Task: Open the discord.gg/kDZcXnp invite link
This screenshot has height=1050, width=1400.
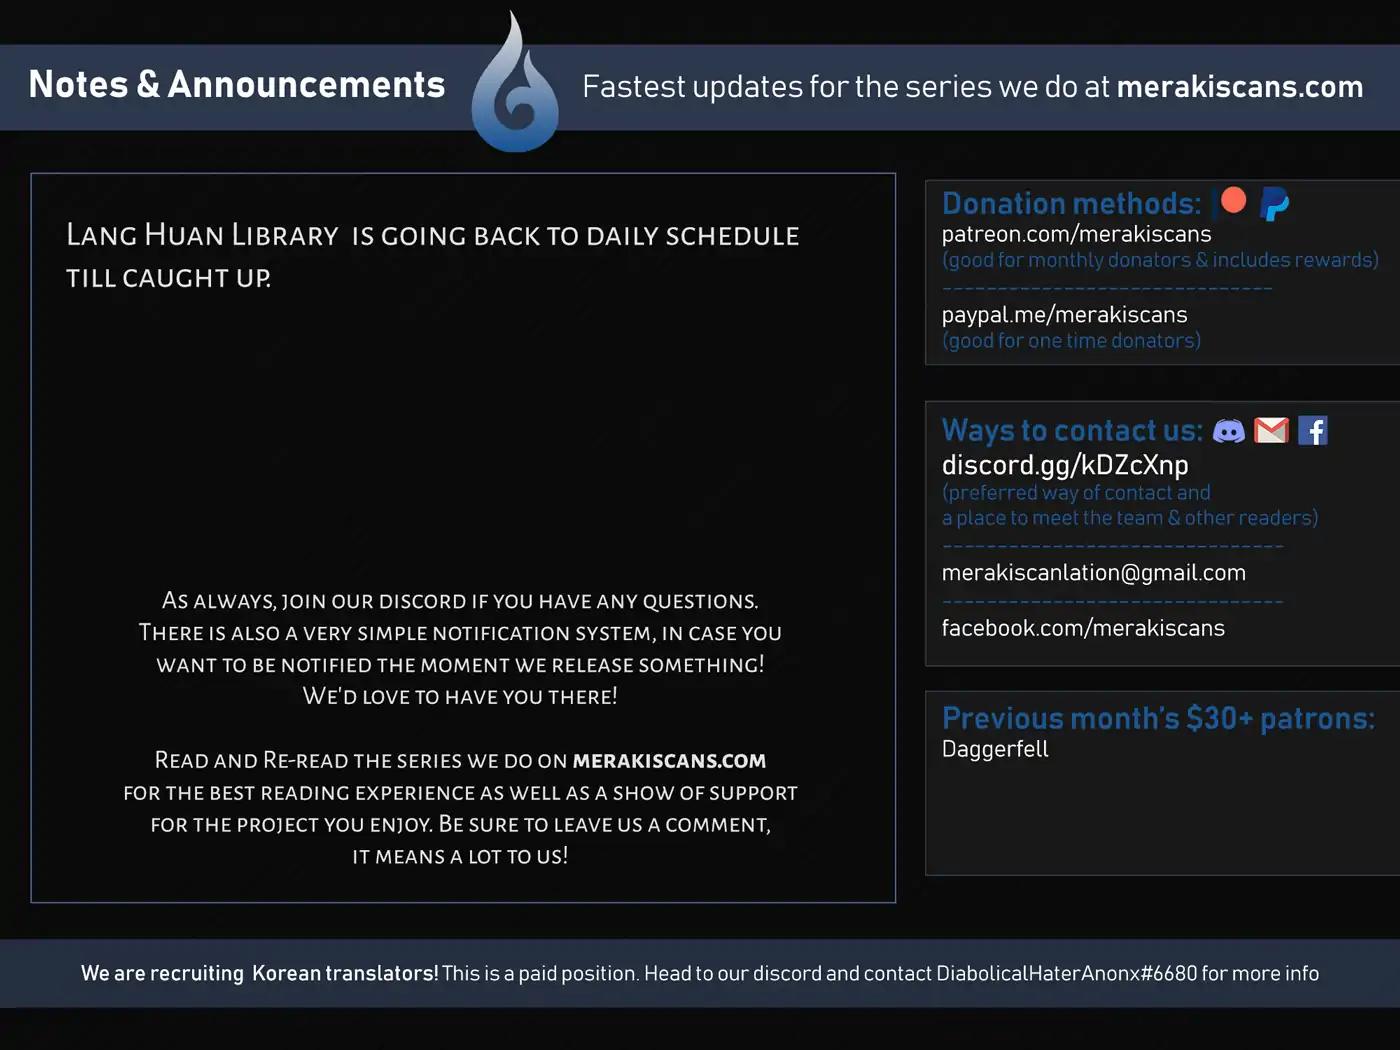Action: tap(1065, 465)
